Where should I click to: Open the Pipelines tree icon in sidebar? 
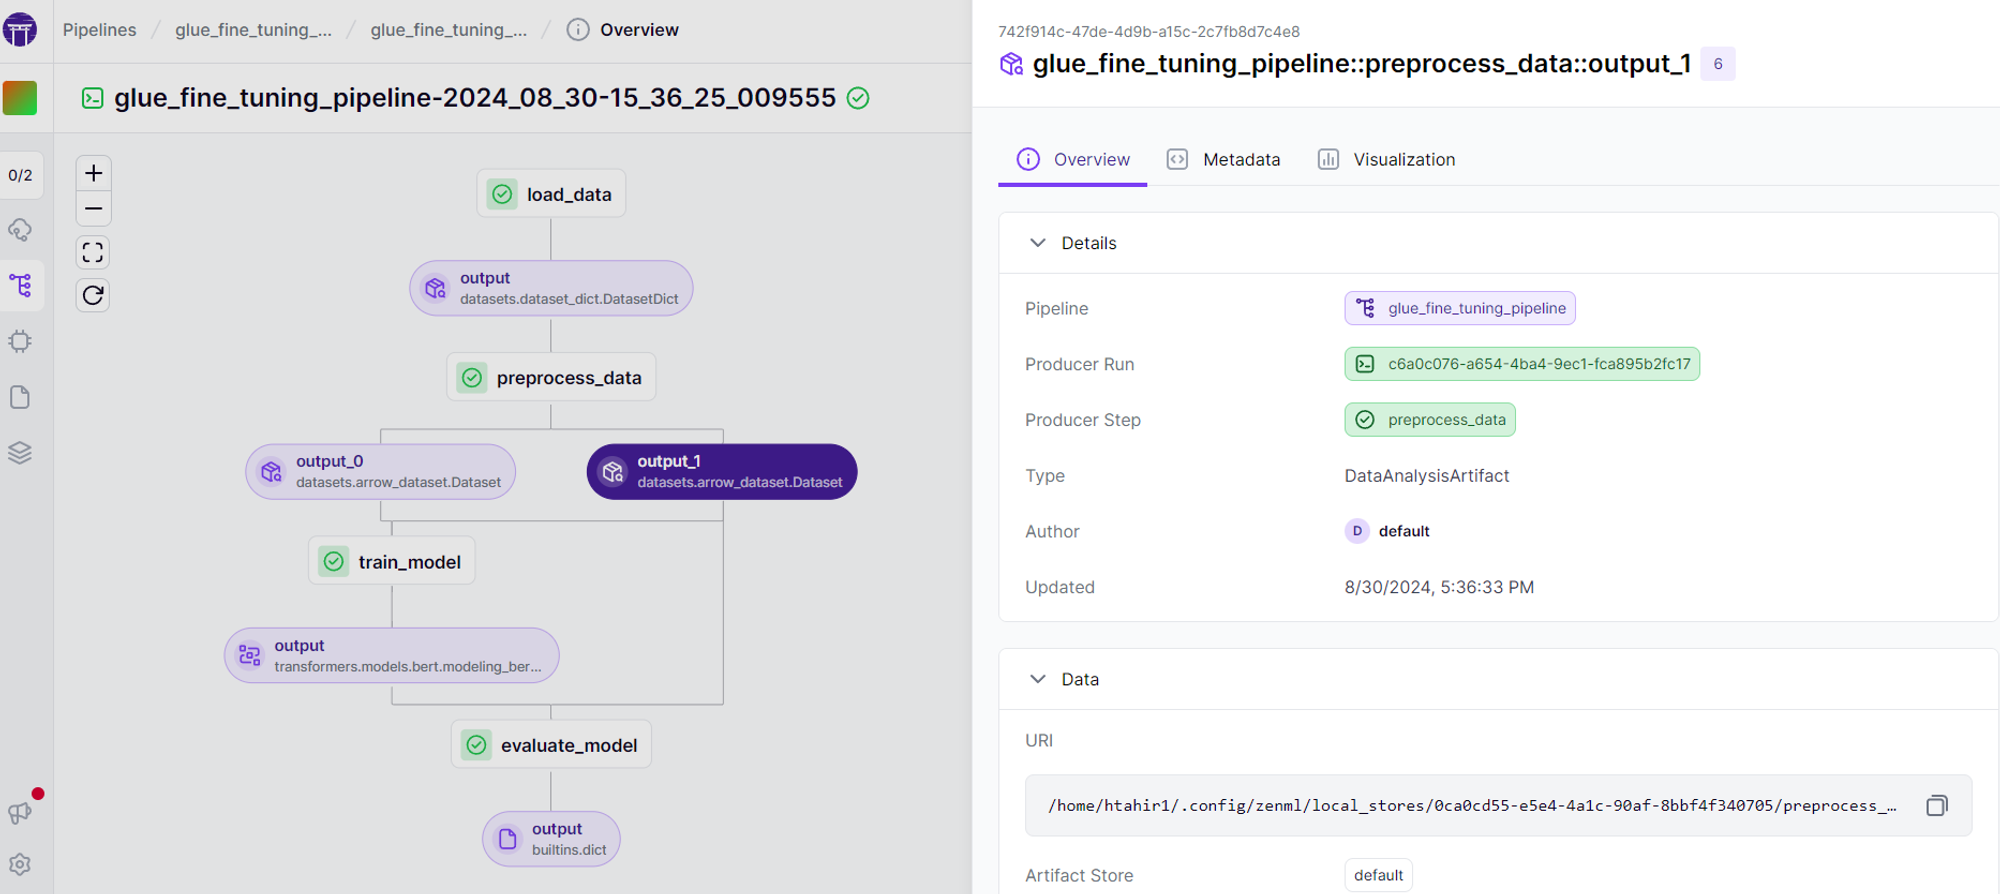[x=20, y=286]
